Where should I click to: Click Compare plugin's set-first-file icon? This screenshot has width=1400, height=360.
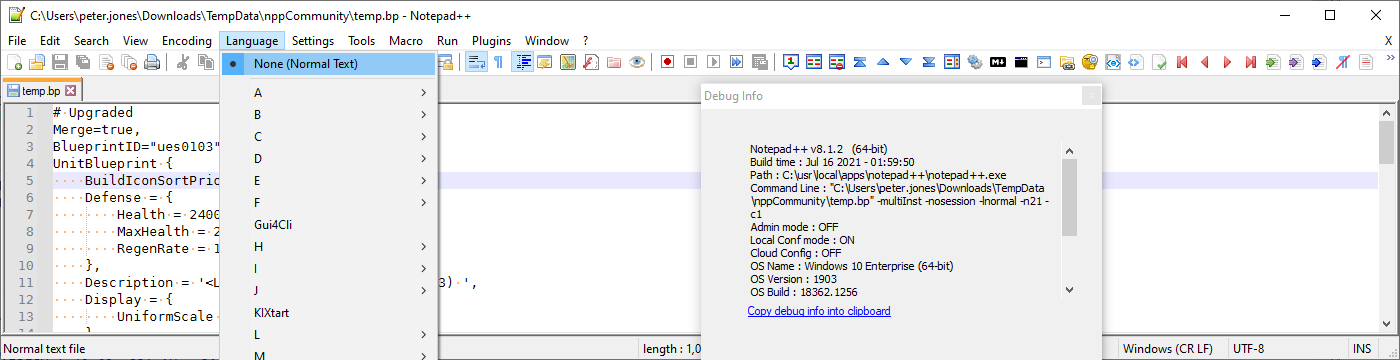(791, 62)
